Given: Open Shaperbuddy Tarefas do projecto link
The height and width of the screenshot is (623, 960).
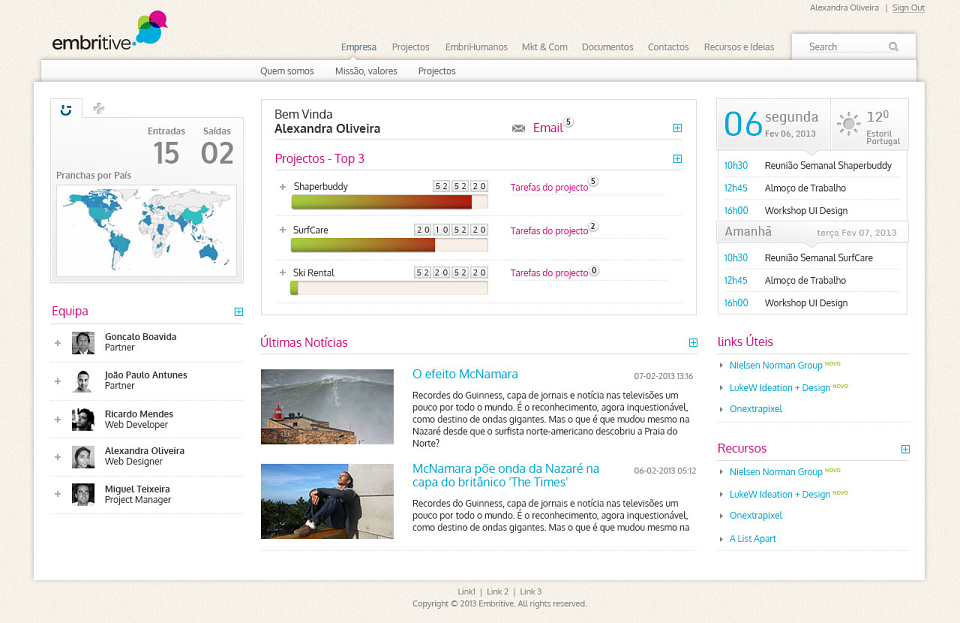Looking at the screenshot, I should [549, 187].
